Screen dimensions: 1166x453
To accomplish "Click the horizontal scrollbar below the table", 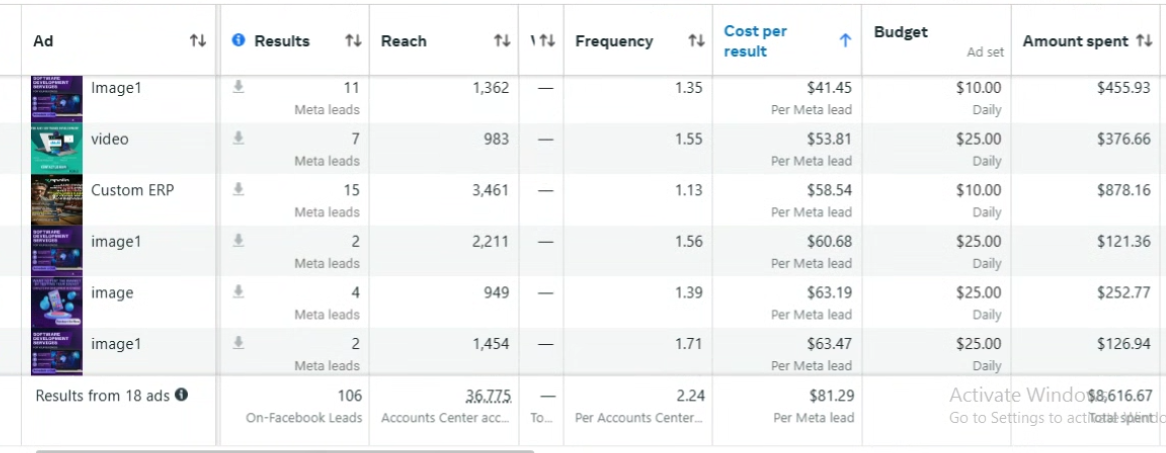I will 285,450.
